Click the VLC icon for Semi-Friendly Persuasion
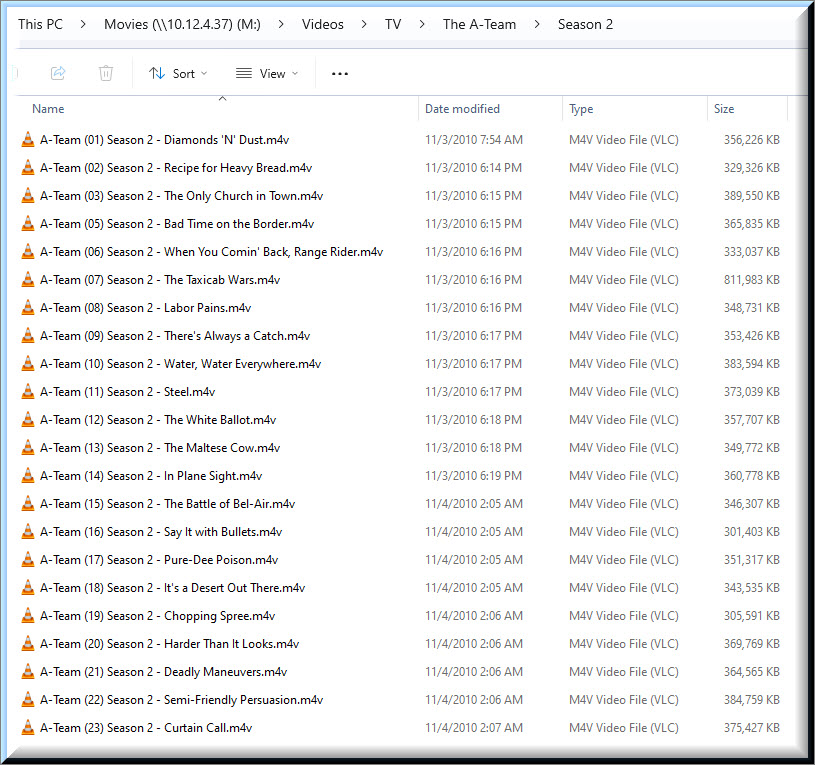The image size is (815, 765). [x=28, y=701]
